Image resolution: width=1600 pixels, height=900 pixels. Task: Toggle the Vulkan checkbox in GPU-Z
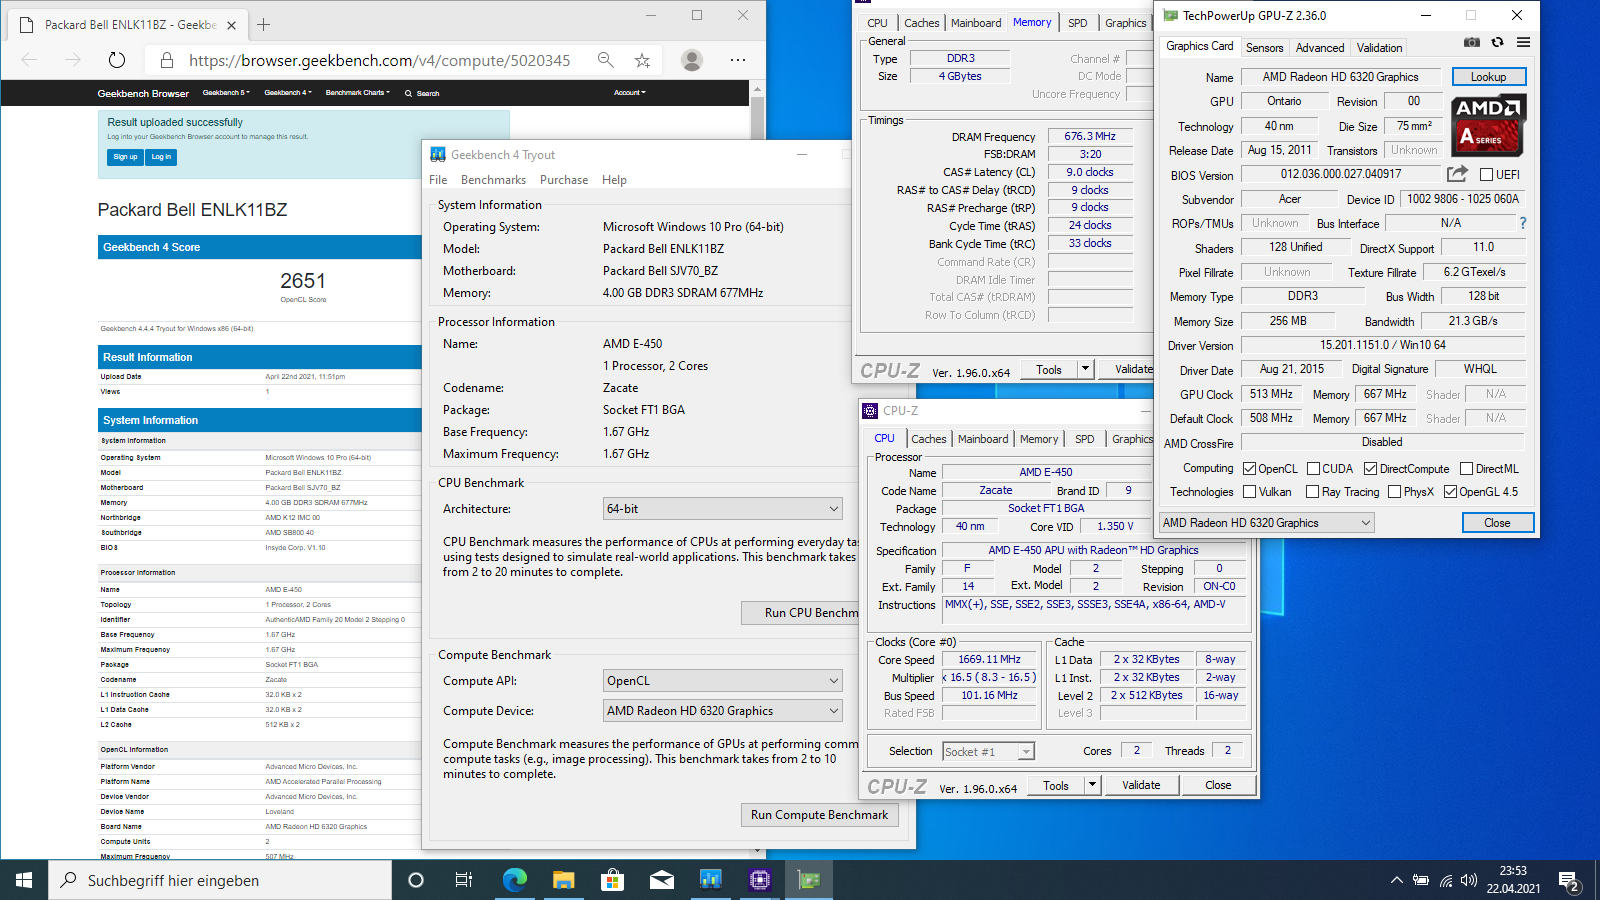pos(1249,491)
